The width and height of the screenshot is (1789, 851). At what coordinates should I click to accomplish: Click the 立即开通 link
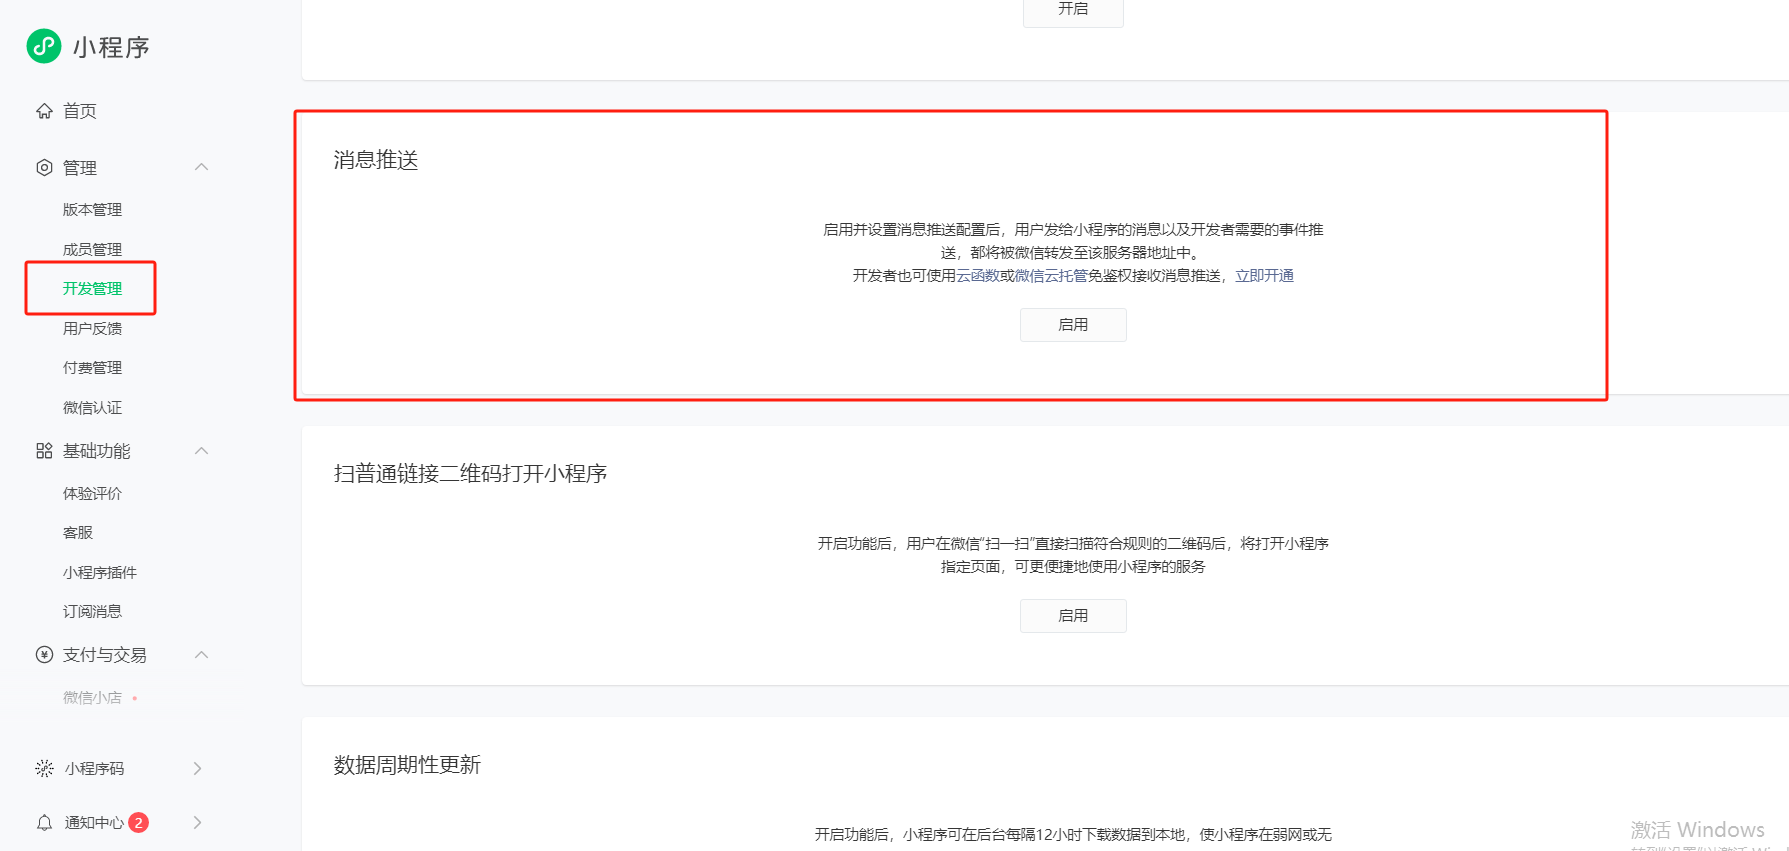click(1264, 276)
